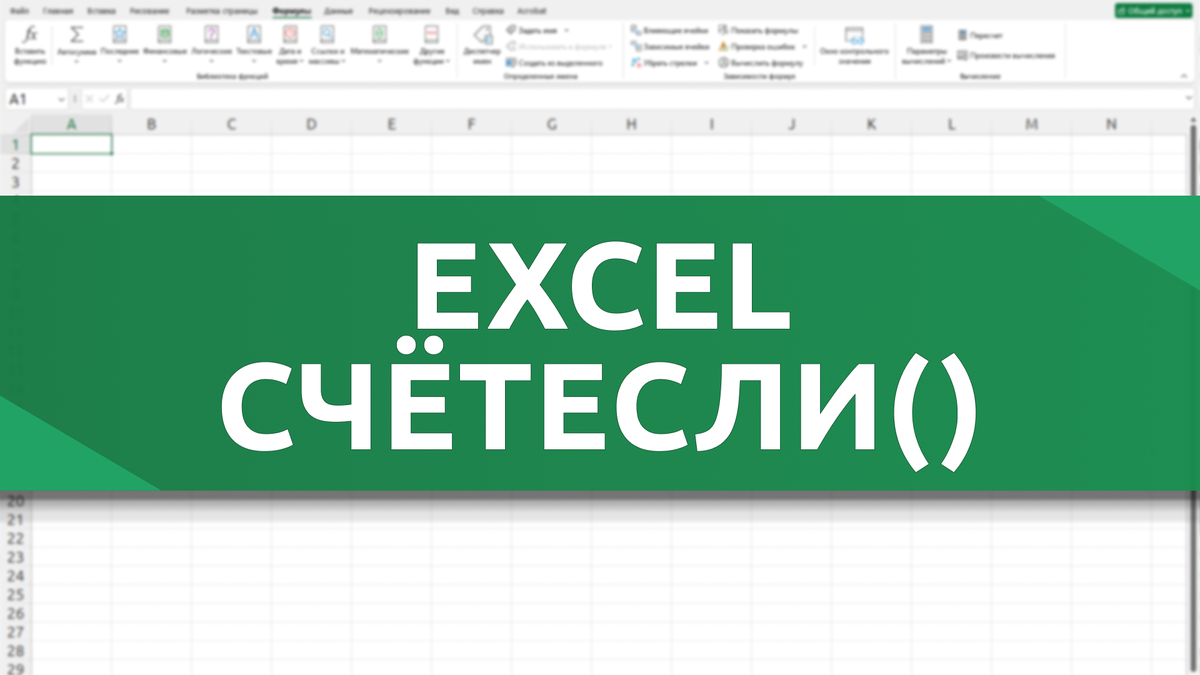Screen dimensions: 1200x675
Task: Open Окно контрольного значения
Action: pos(853,45)
